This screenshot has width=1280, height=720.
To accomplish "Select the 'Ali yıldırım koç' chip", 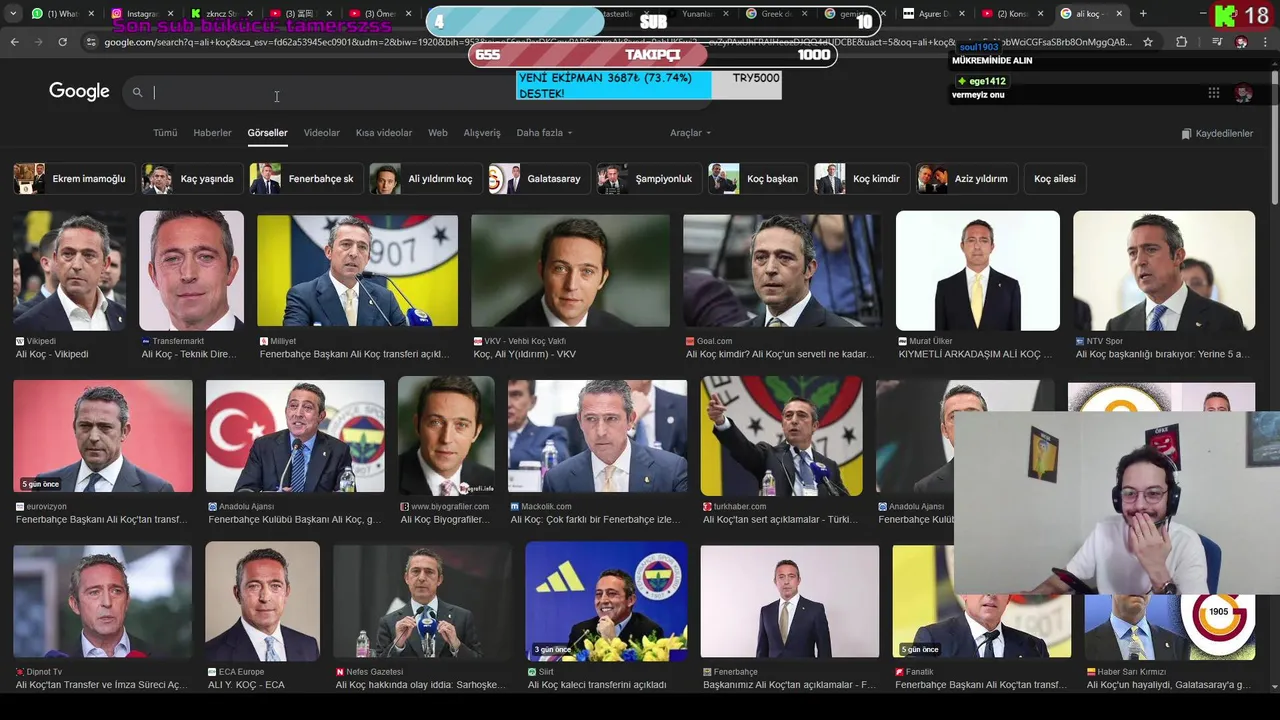I will point(424,179).
